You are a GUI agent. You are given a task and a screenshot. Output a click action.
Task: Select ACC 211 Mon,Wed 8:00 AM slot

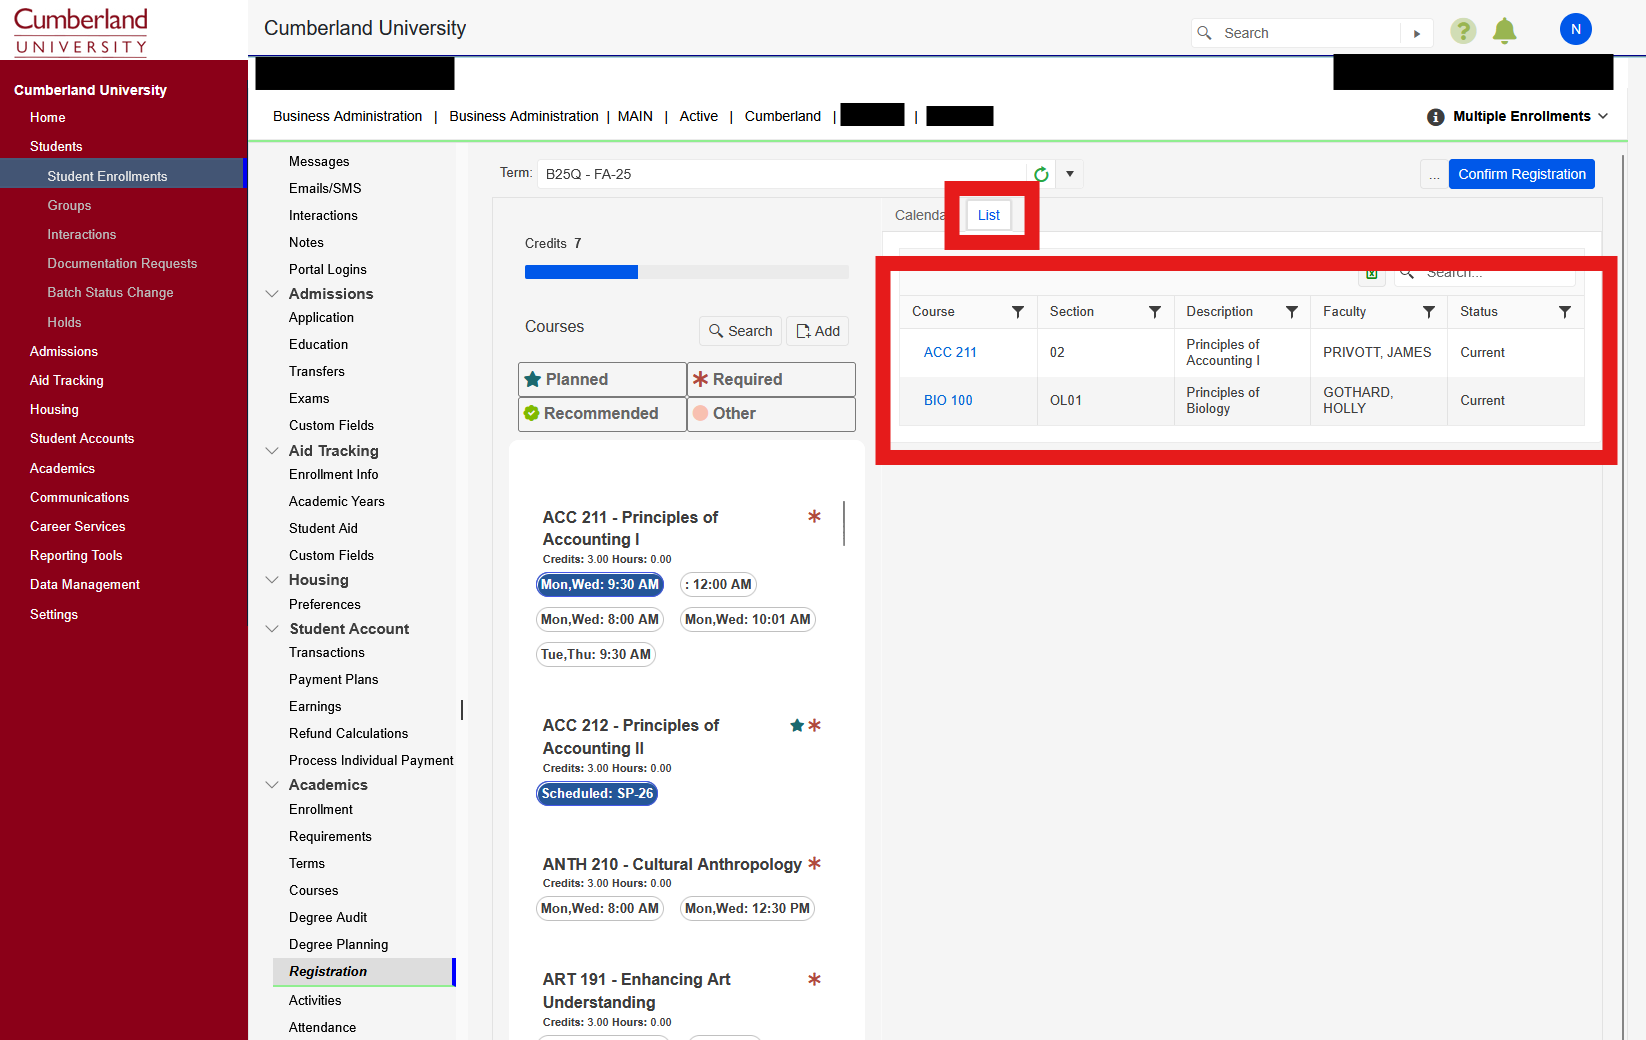click(600, 620)
